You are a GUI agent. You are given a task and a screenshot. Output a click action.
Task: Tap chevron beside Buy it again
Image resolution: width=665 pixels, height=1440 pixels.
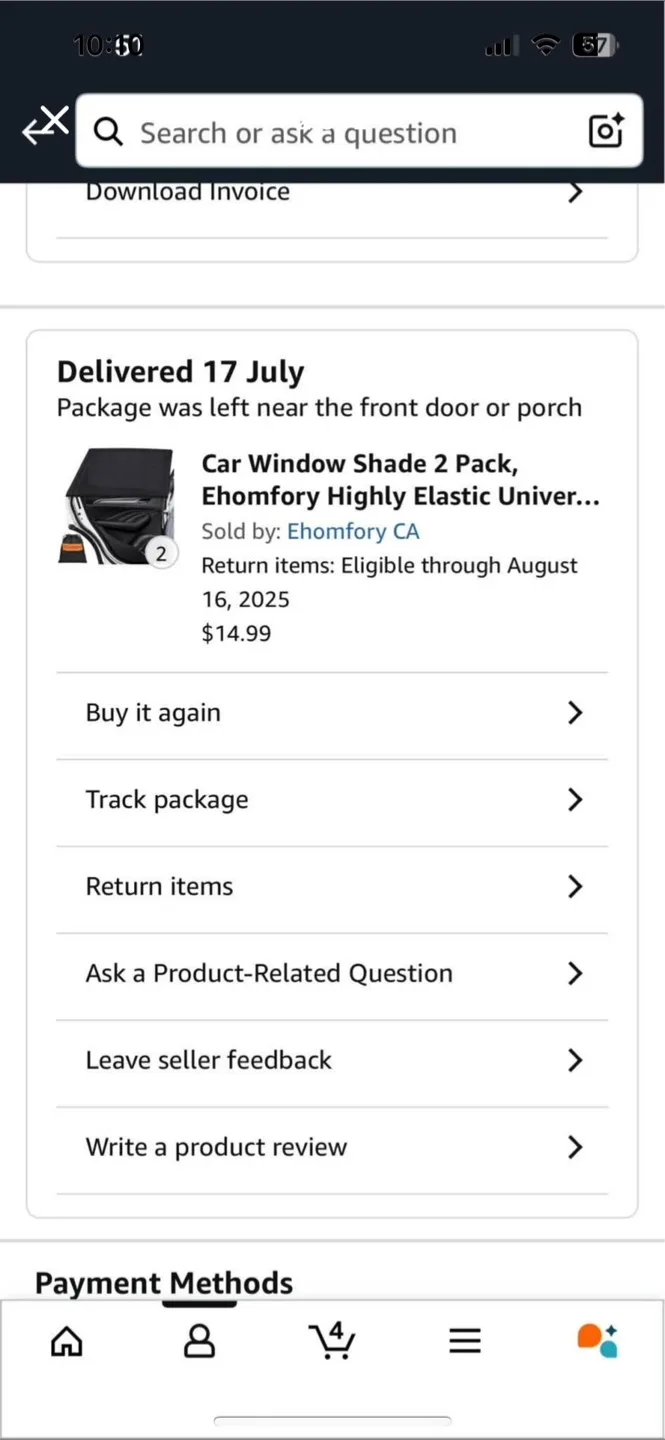[575, 713]
